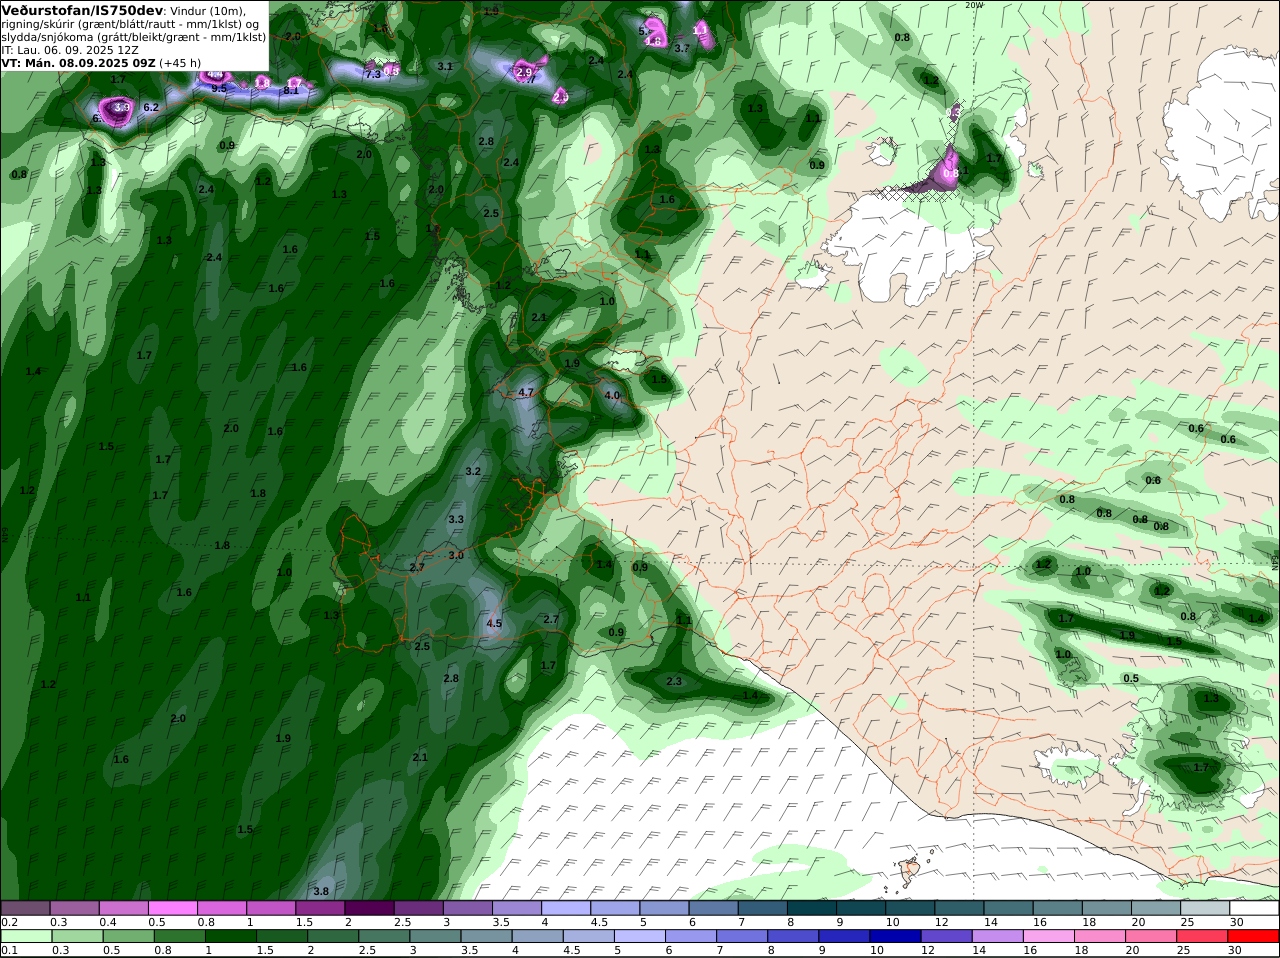Select the 2.3 precipitation value on the map
The image size is (1280, 958).
click(x=674, y=682)
